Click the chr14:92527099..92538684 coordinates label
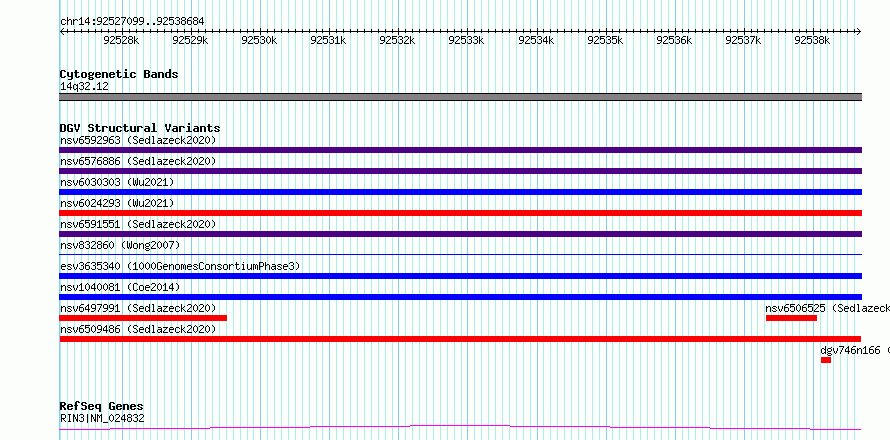Image resolution: width=890 pixels, height=440 pixels. point(132,22)
